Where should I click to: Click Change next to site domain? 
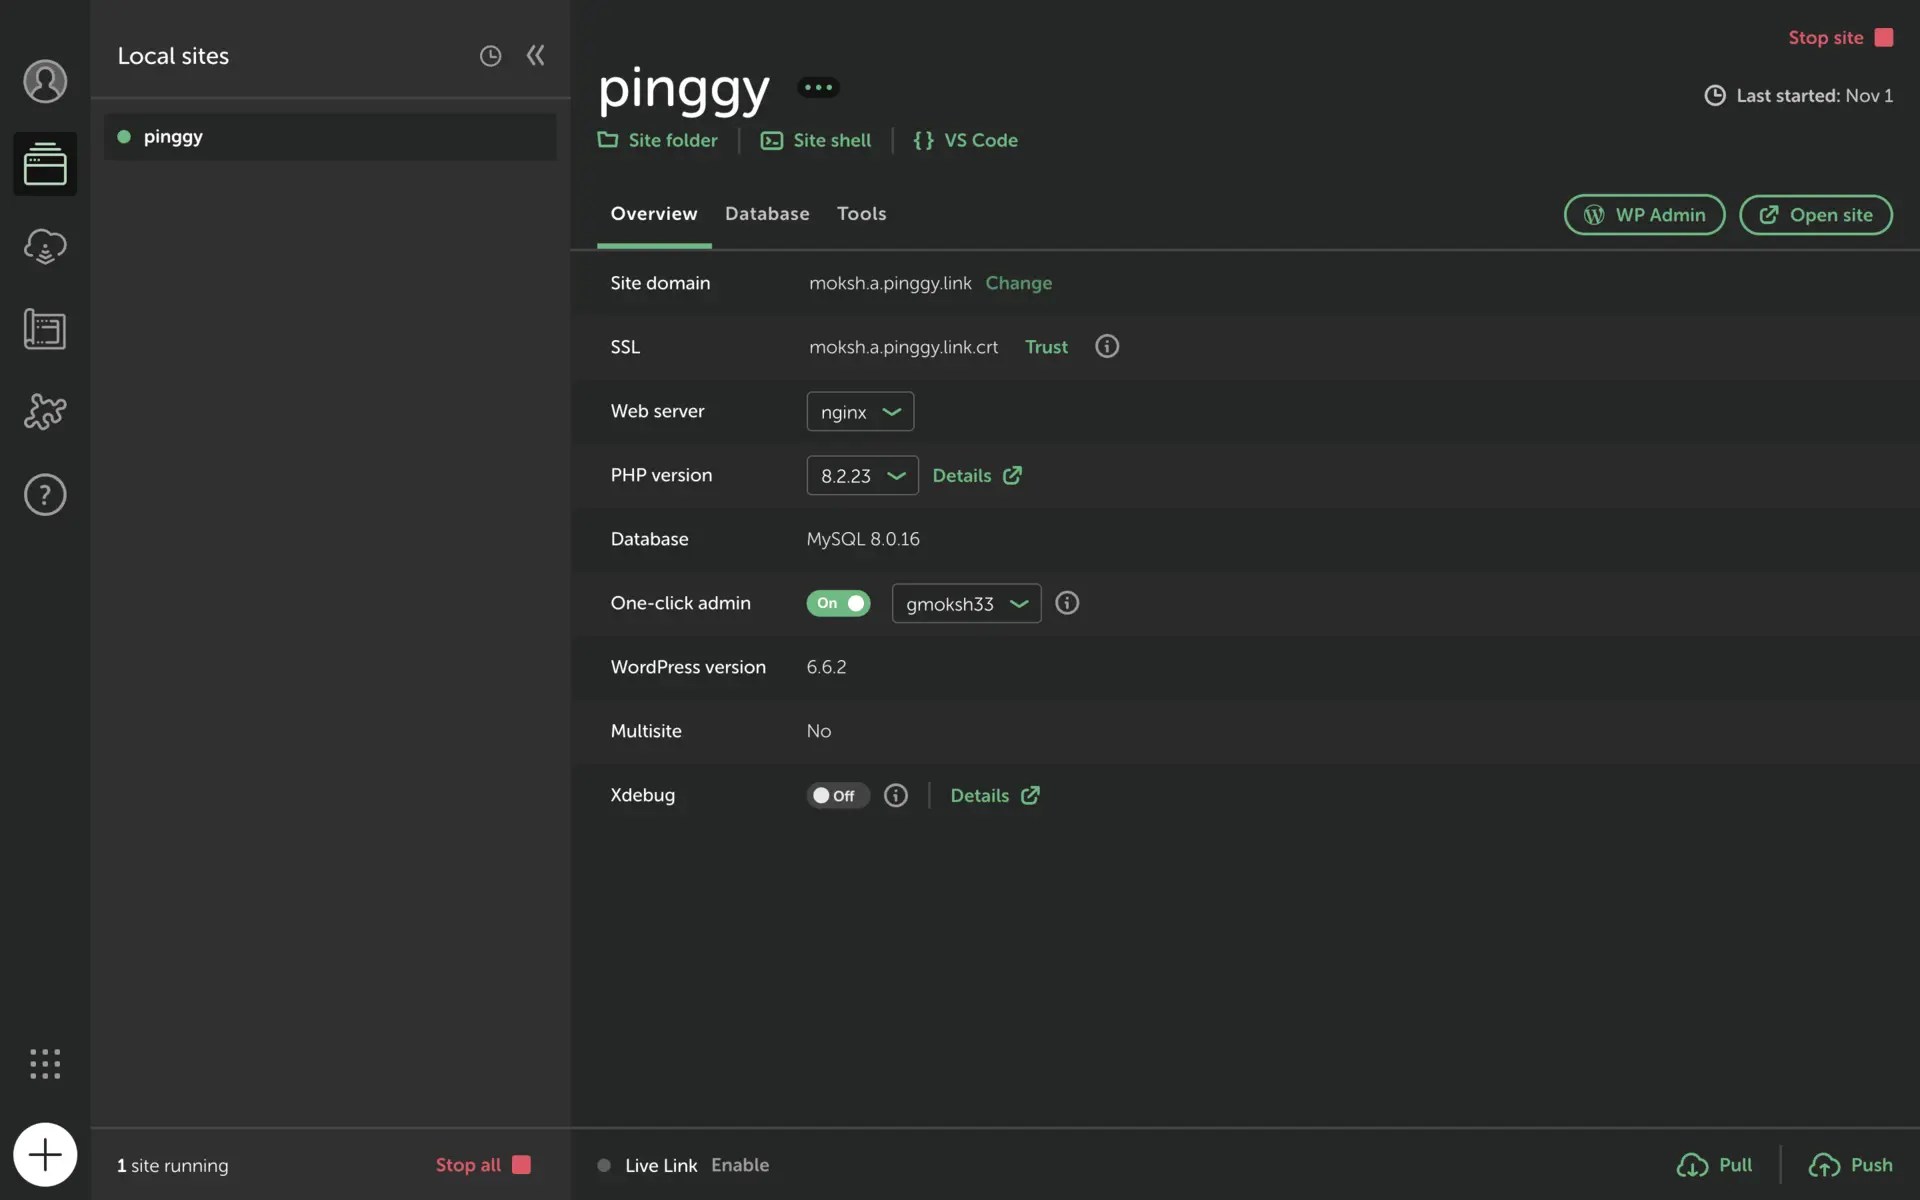click(x=1019, y=282)
